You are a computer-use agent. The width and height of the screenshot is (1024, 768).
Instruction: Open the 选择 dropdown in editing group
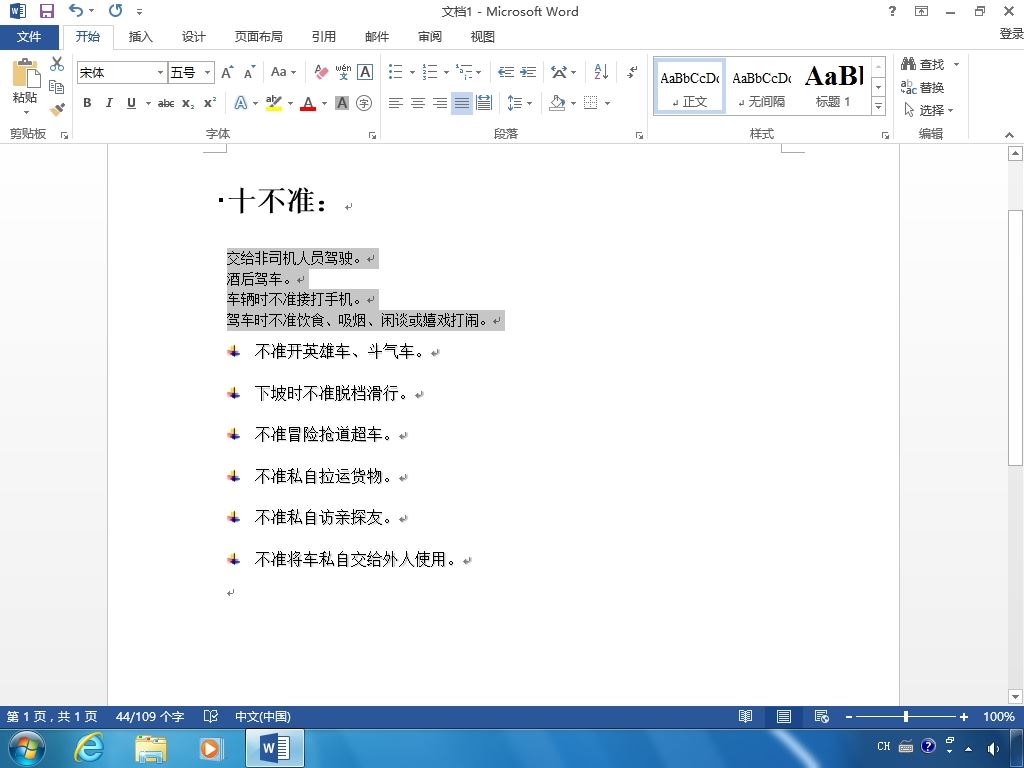point(929,110)
